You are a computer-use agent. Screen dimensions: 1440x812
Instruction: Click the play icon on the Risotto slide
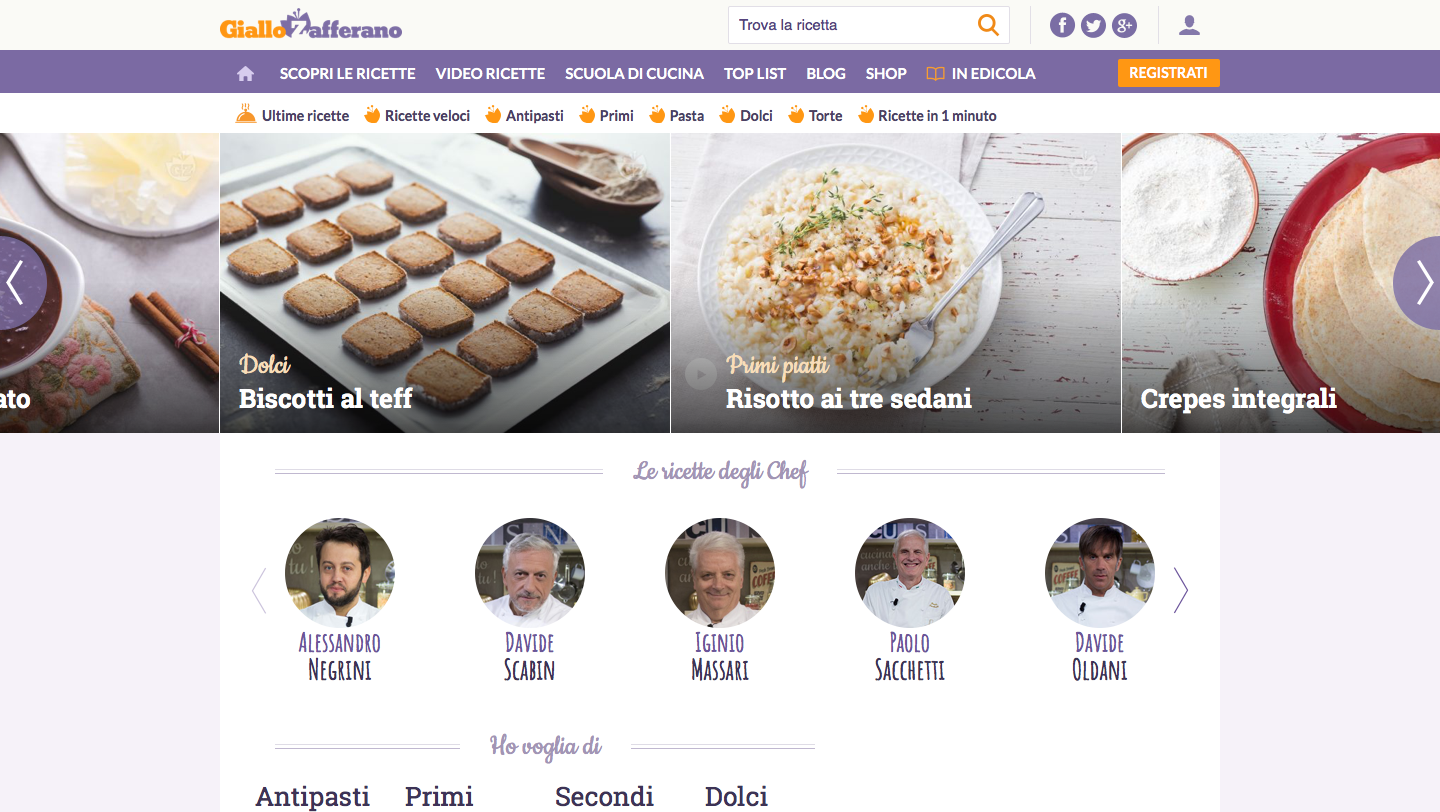(x=701, y=374)
